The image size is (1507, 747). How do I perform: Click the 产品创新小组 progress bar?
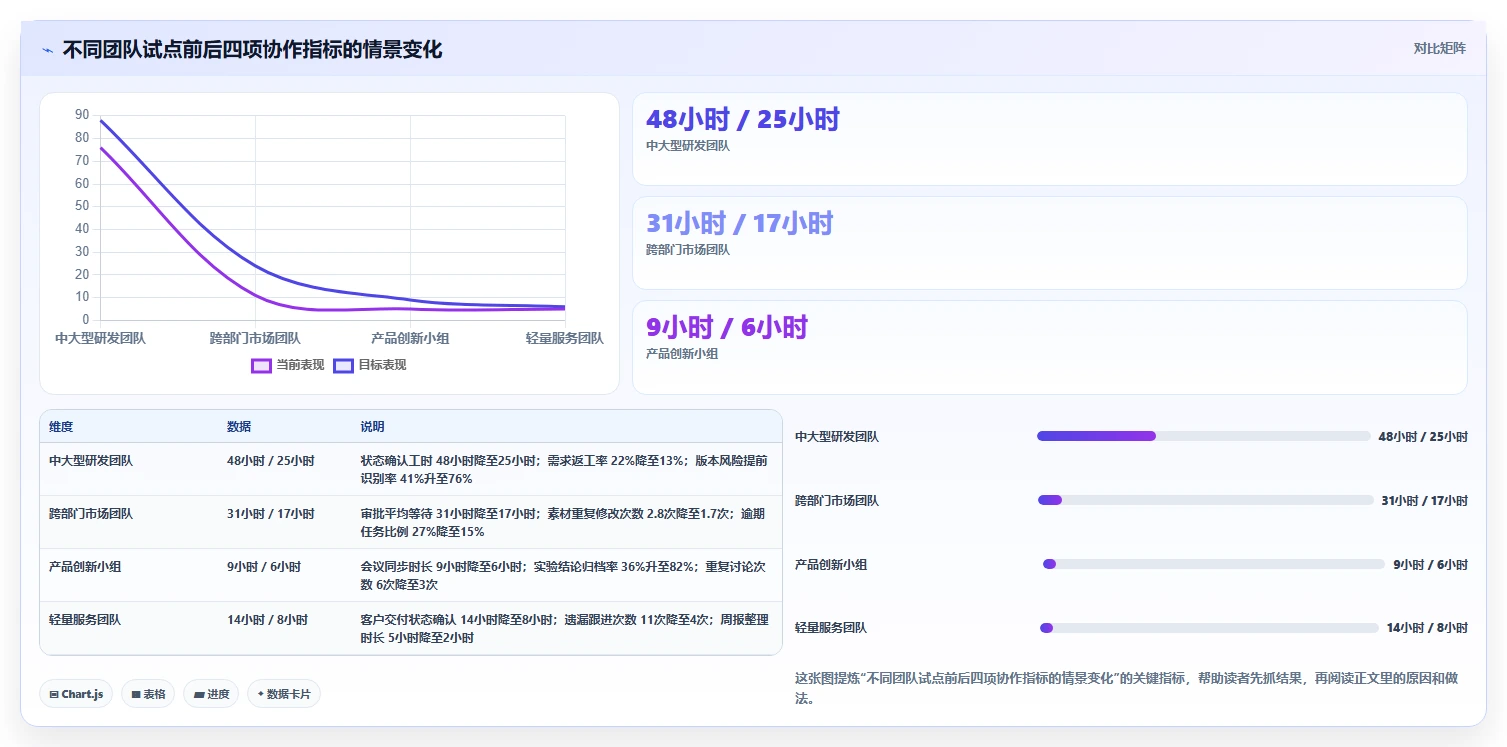click(1213, 564)
